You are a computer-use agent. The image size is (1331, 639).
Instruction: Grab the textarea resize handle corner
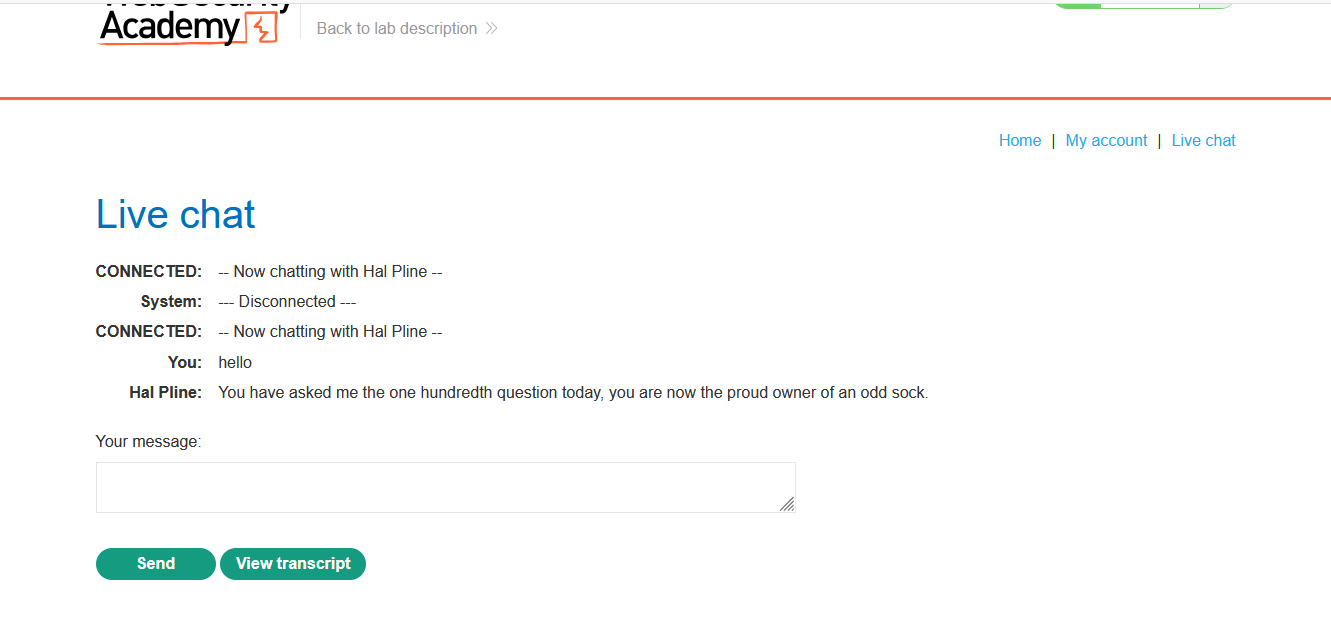(787, 504)
